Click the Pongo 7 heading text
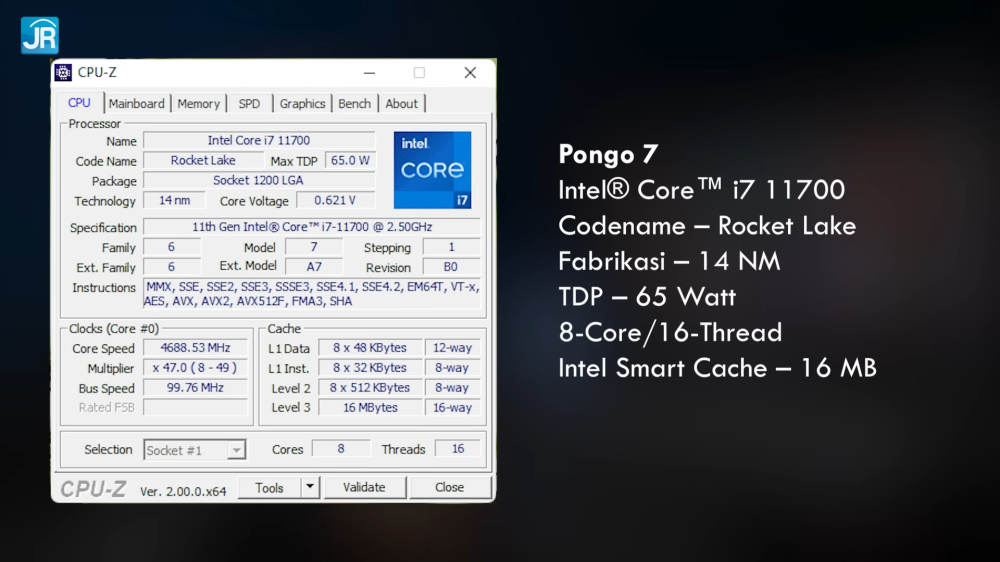 [608, 154]
